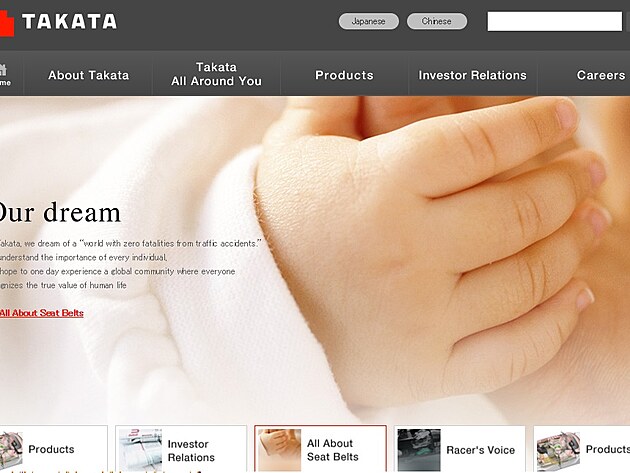630x473 pixels.
Task: Open Products in the top navigation bar
Action: 344,75
